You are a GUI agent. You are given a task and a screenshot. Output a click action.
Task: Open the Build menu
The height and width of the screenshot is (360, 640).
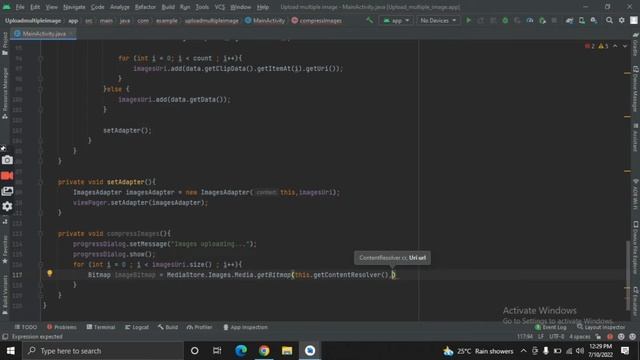click(x=168, y=7)
